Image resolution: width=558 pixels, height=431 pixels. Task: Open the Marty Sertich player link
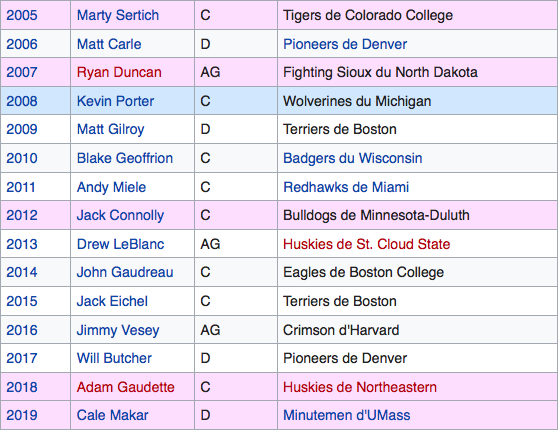click(x=118, y=16)
